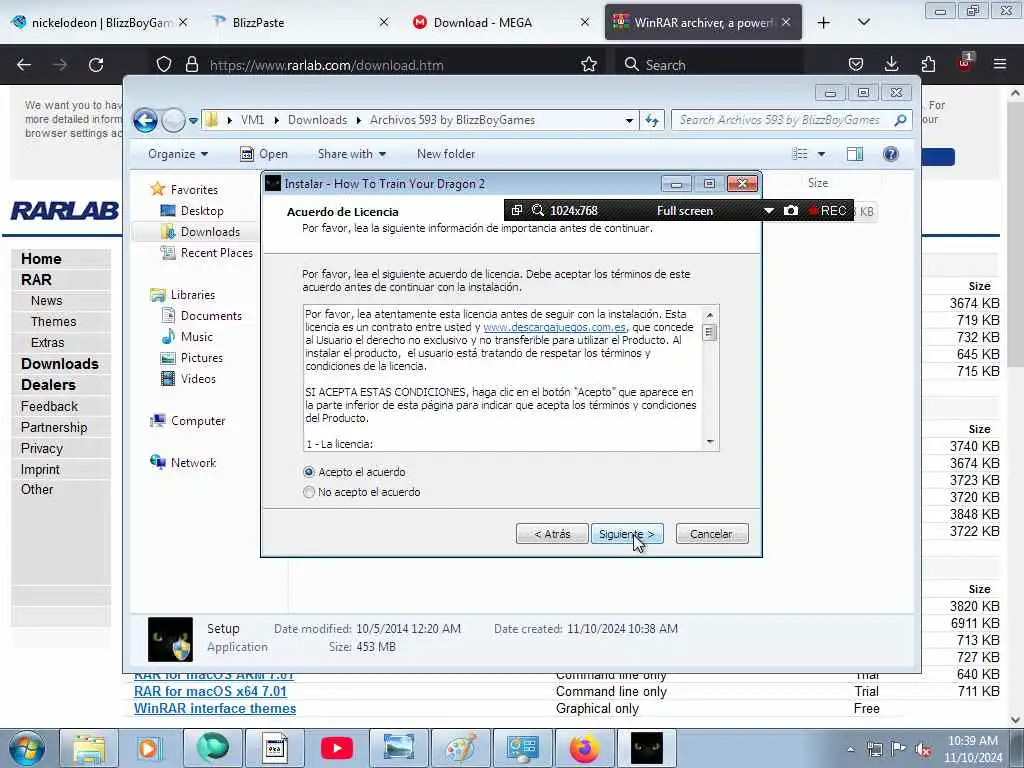Select Downloads in Explorer Favorites
This screenshot has width=1024, height=768.
210,232
